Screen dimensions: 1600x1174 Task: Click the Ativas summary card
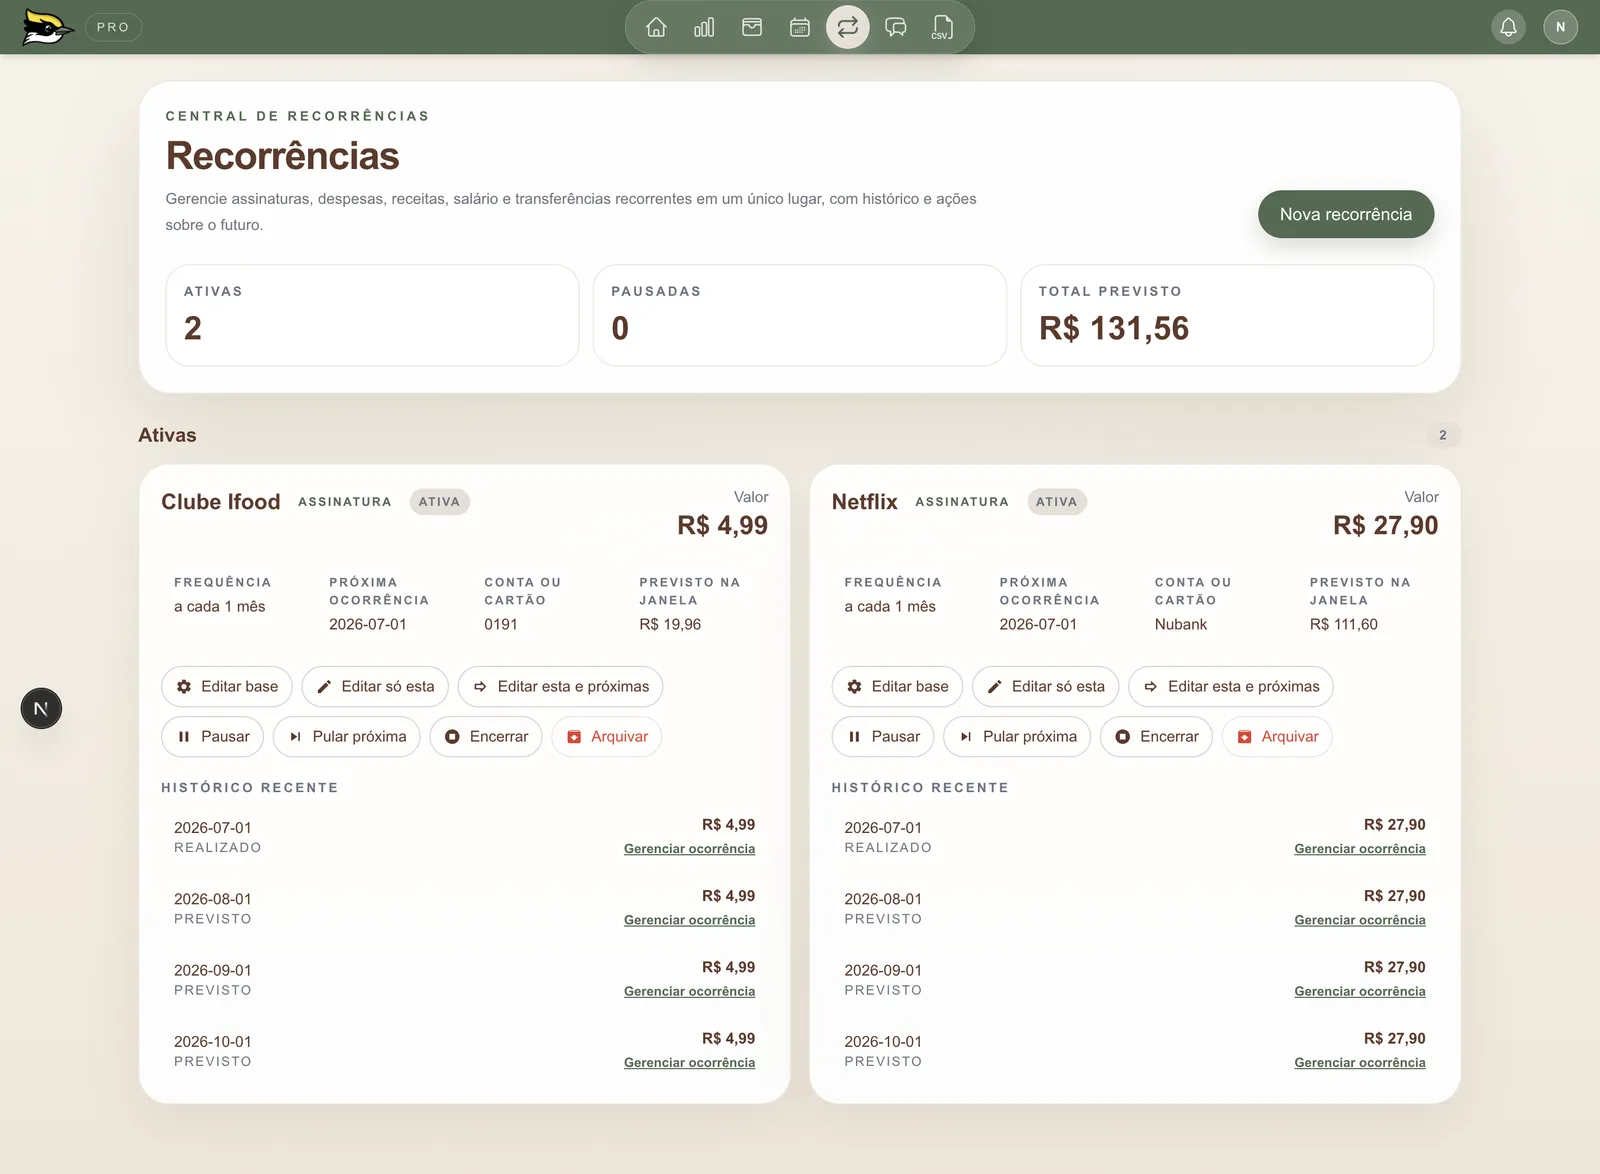click(372, 315)
